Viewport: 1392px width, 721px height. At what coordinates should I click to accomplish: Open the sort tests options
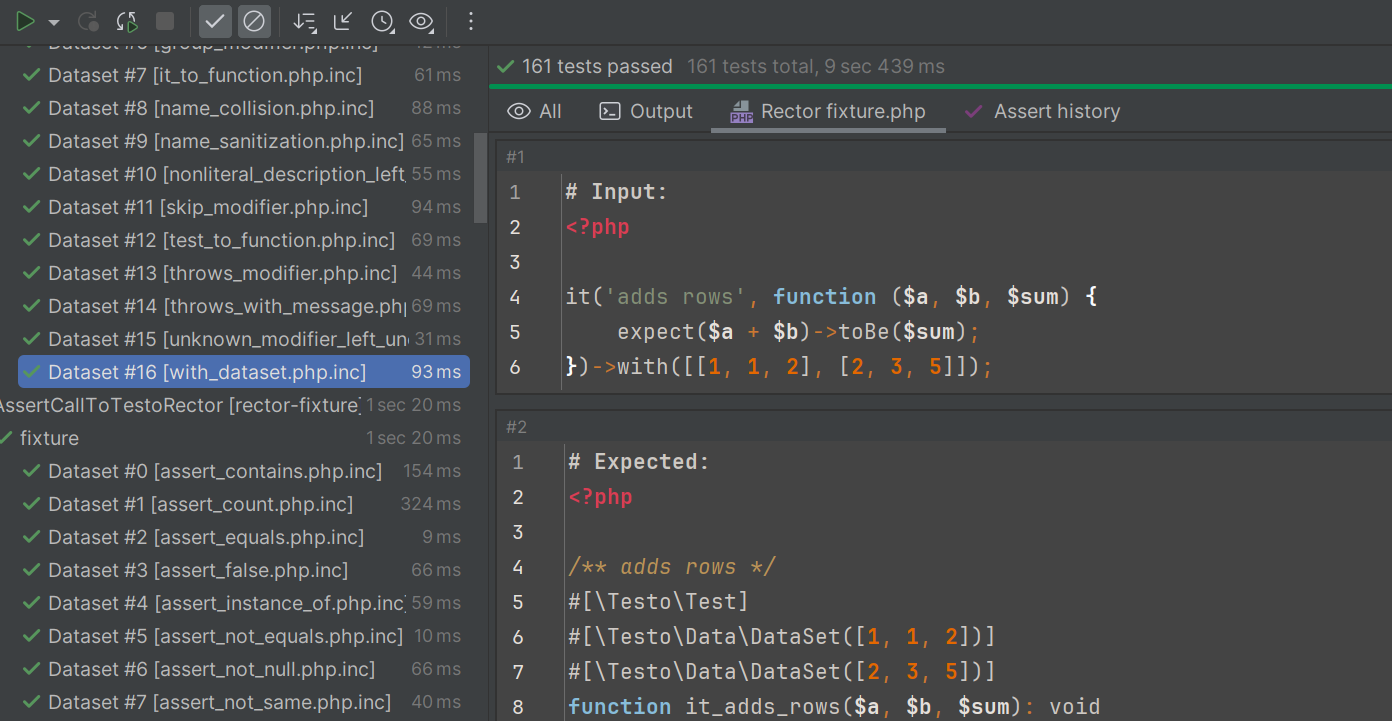coord(305,21)
